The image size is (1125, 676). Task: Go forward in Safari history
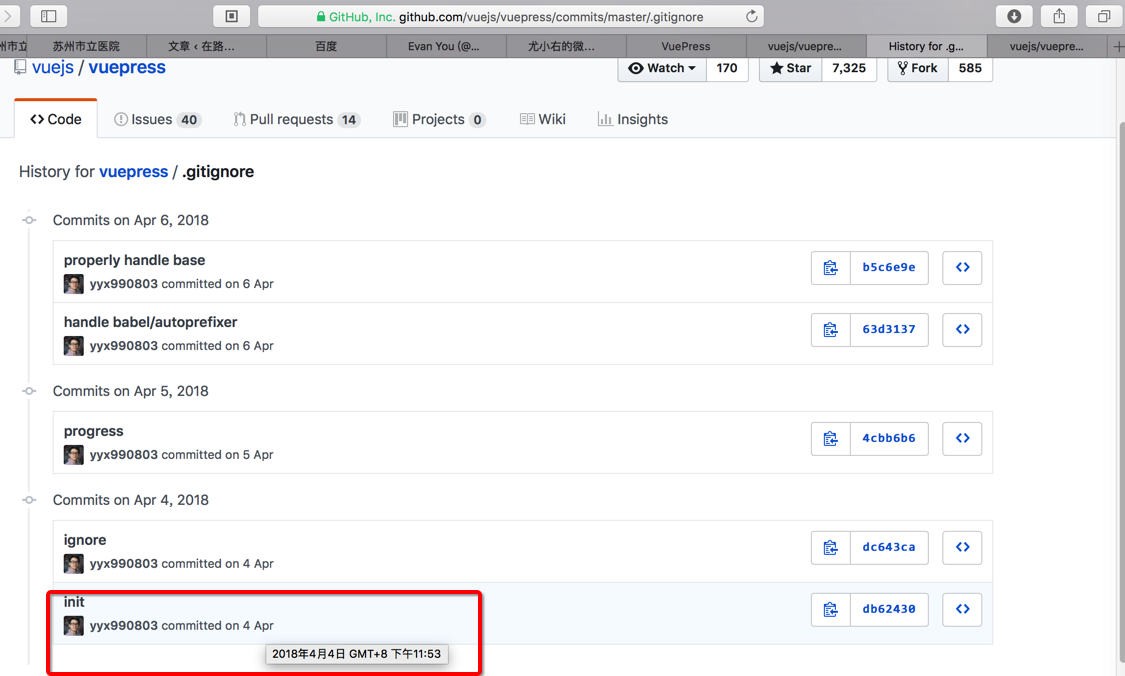[8, 16]
